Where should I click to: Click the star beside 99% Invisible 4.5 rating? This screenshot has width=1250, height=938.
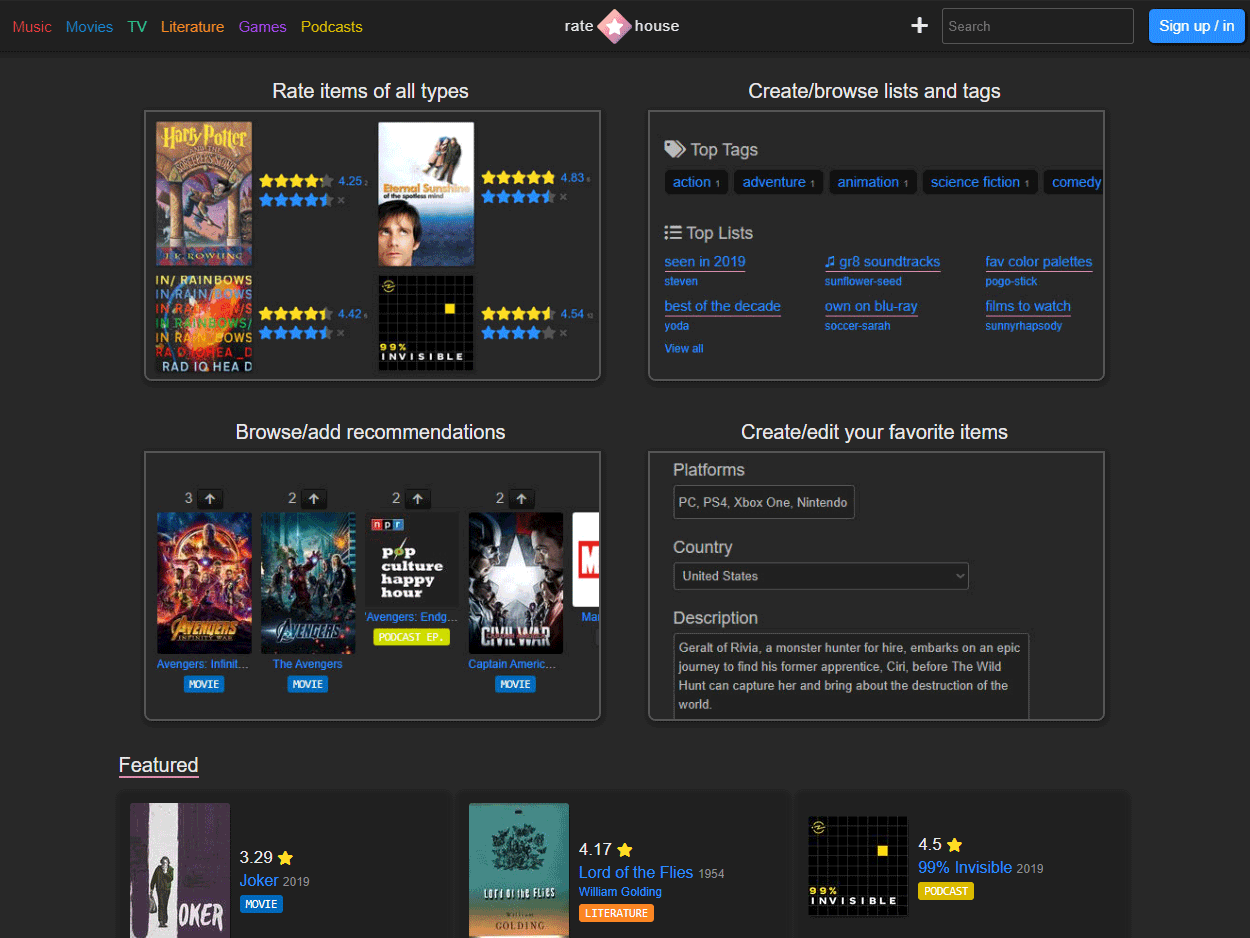pos(955,845)
